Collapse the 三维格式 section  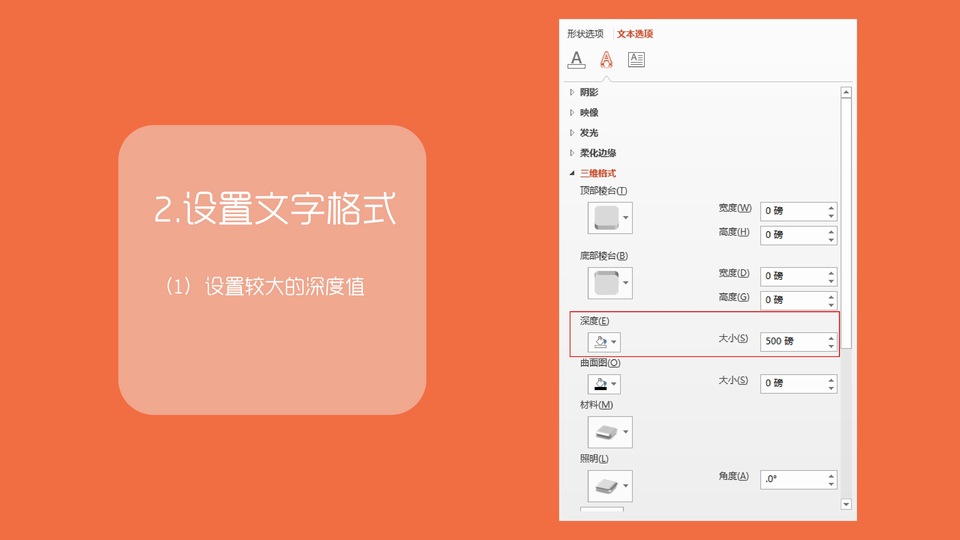597,173
